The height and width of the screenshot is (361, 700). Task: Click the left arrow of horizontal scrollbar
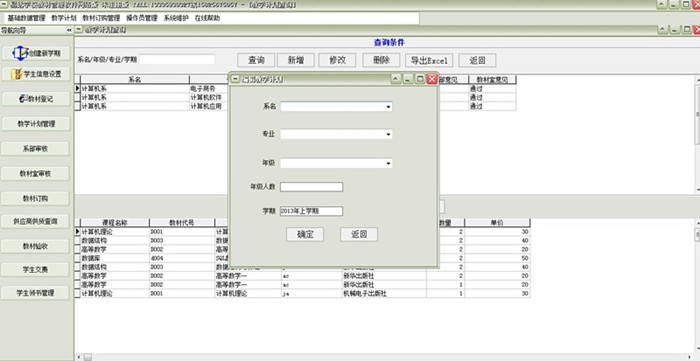coord(79,357)
